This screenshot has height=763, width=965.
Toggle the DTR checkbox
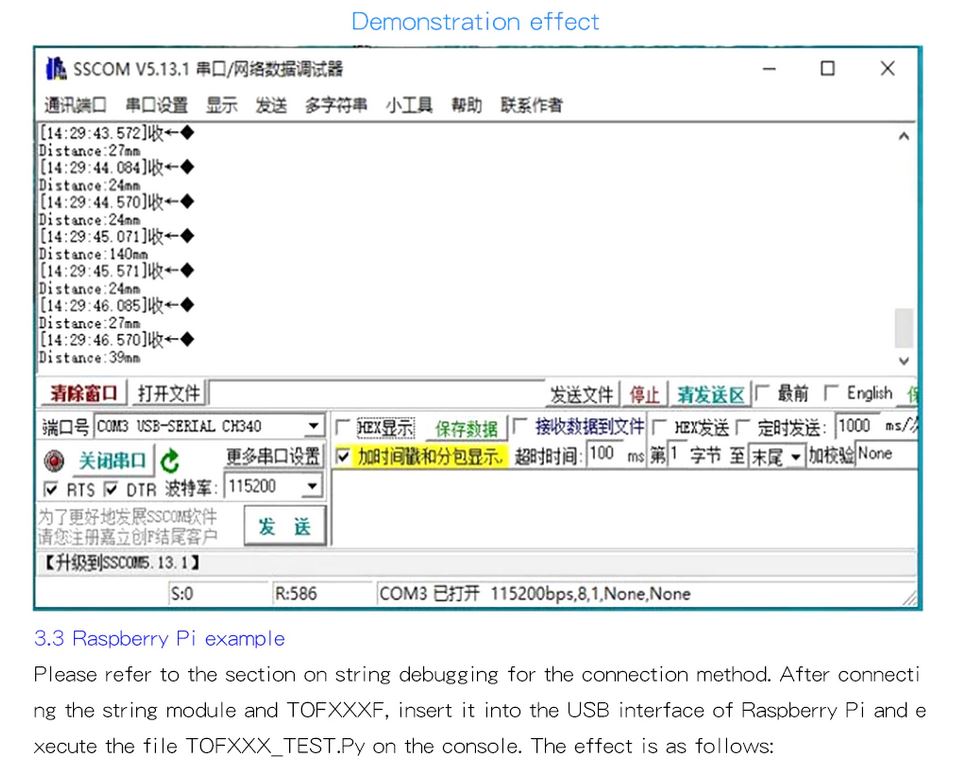[x=111, y=490]
